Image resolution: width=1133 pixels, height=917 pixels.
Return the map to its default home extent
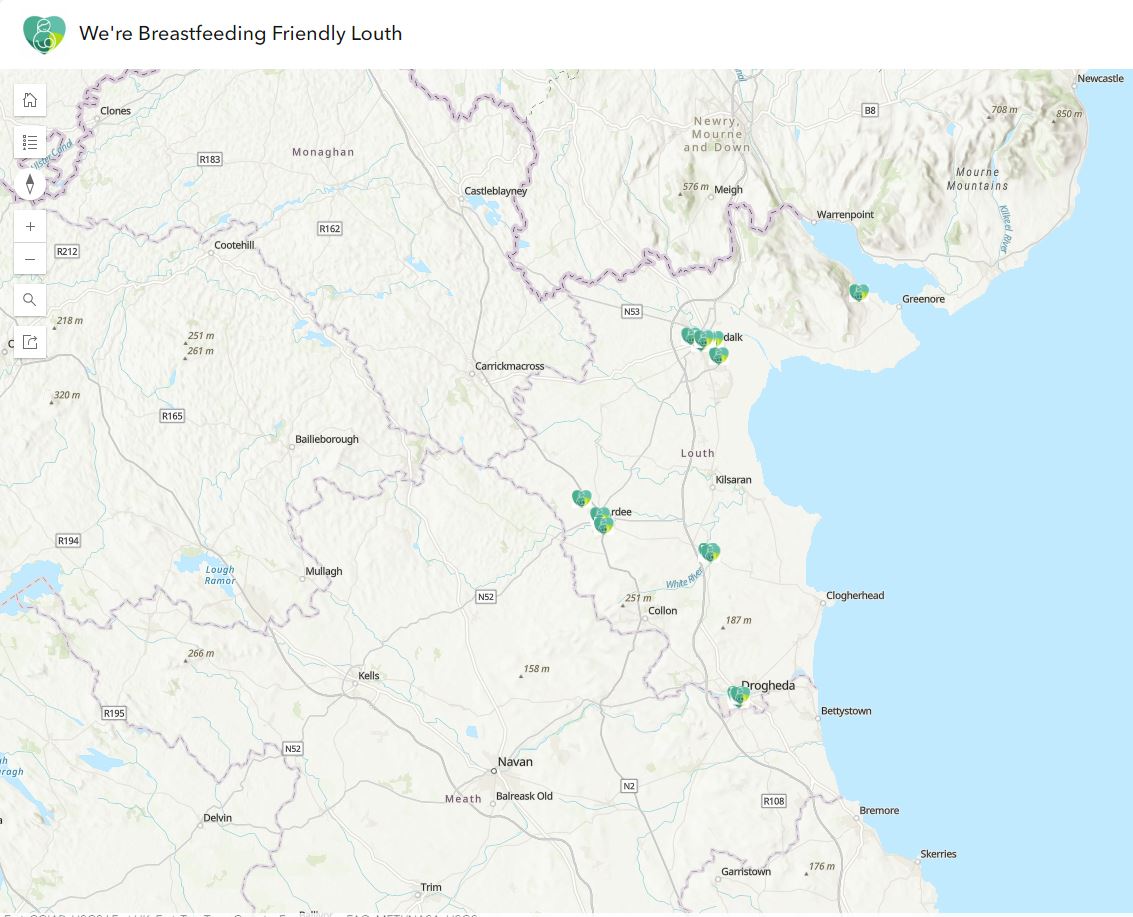[x=30, y=99]
